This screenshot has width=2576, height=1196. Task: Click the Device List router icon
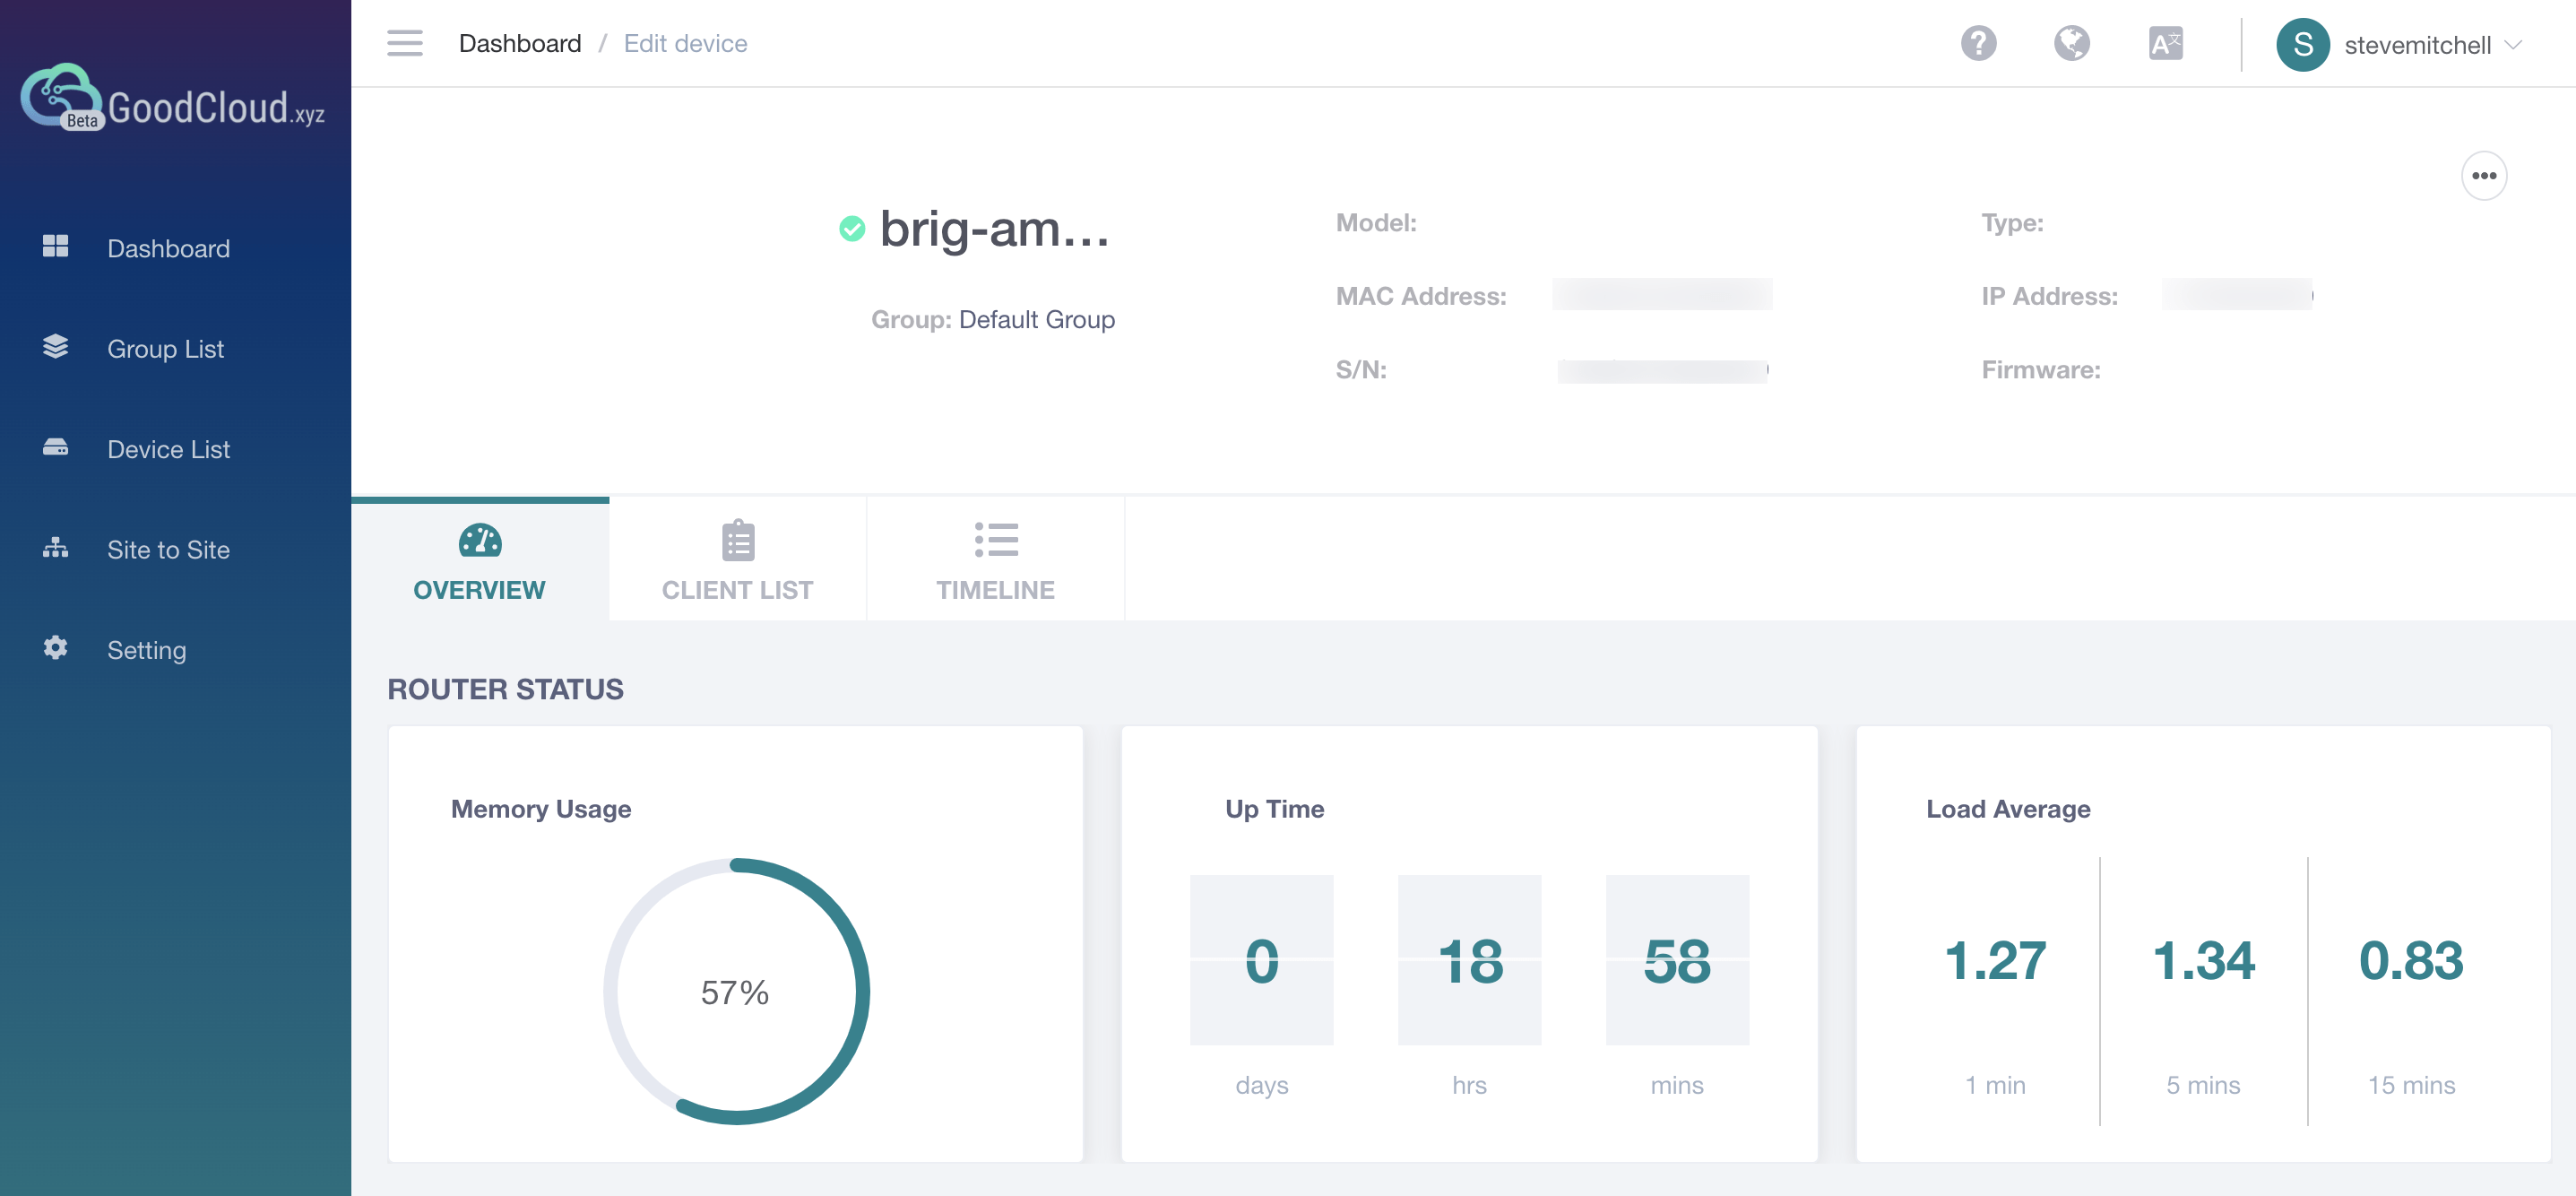[x=56, y=448]
